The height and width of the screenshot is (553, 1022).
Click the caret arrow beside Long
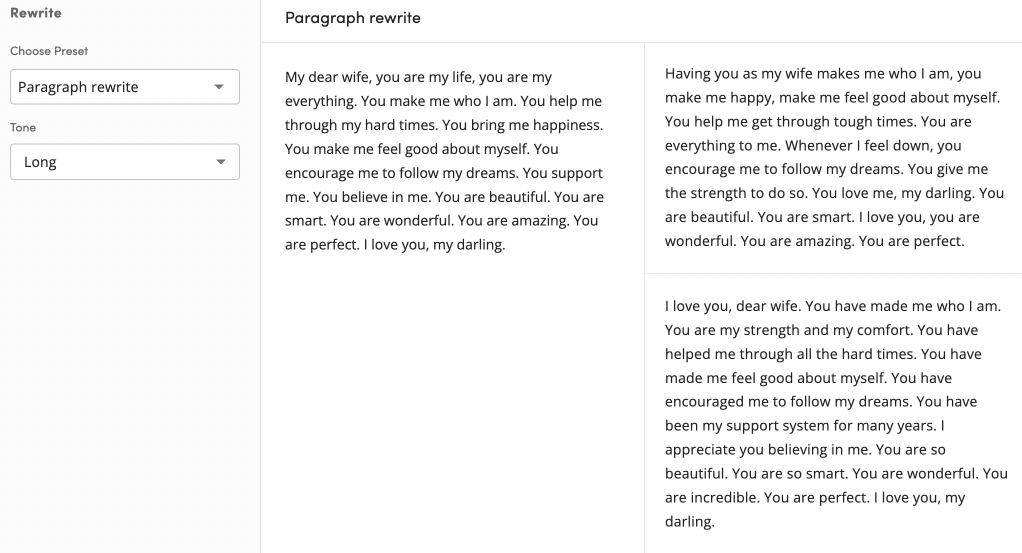tap(220, 162)
